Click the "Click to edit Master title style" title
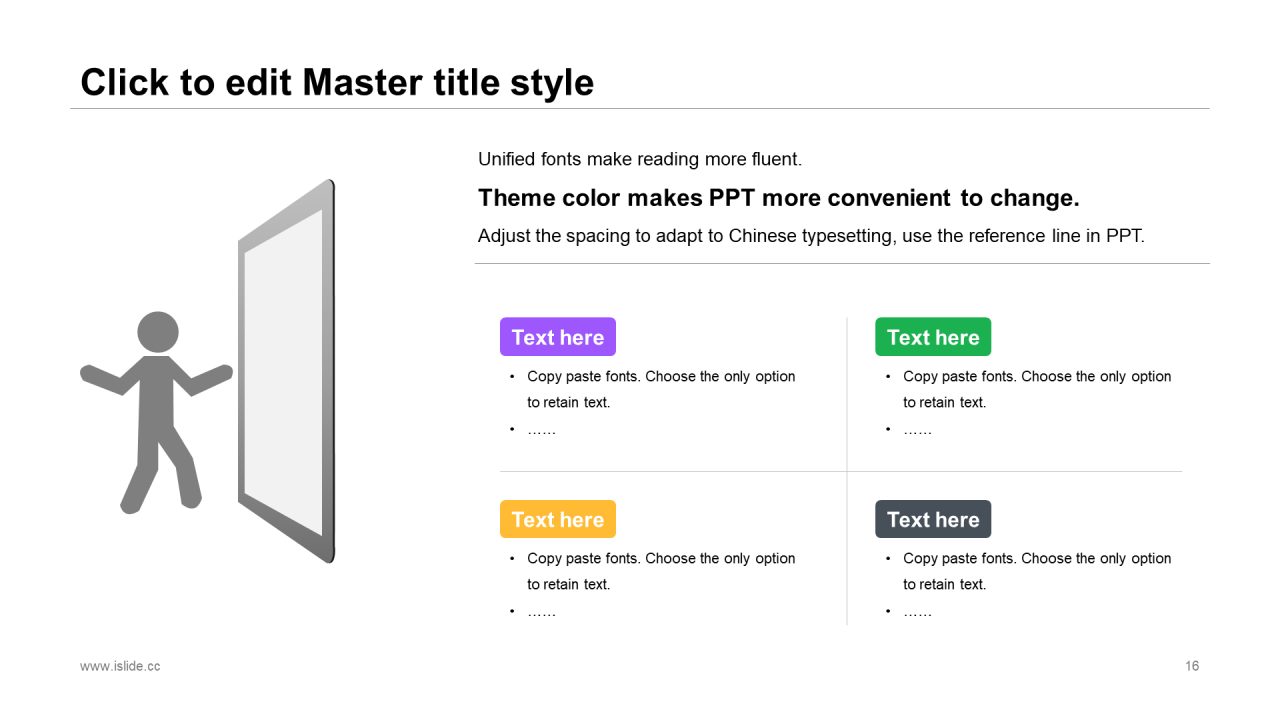This screenshot has width=1280, height=720. click(337, 82)
